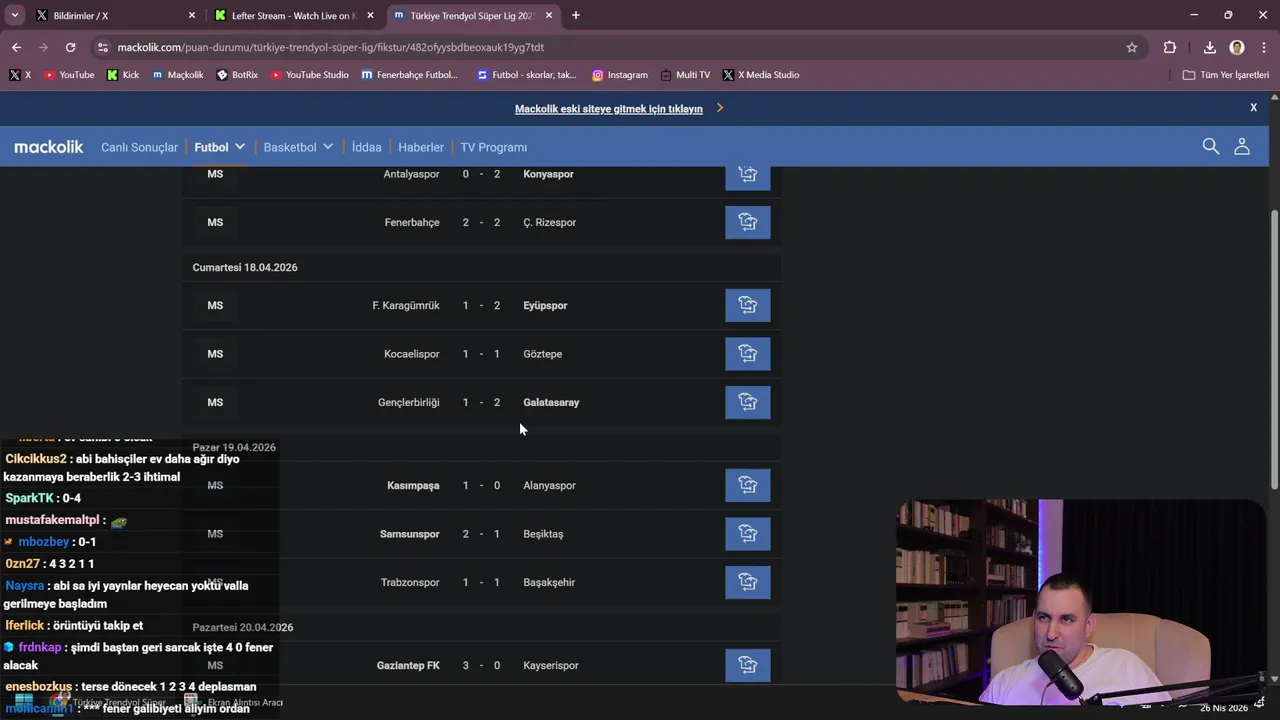Open jersey icon for Kasımpaşa - Alanyaspor match
The width and height of the screenshot is (1280, 720).
[747, 485]
